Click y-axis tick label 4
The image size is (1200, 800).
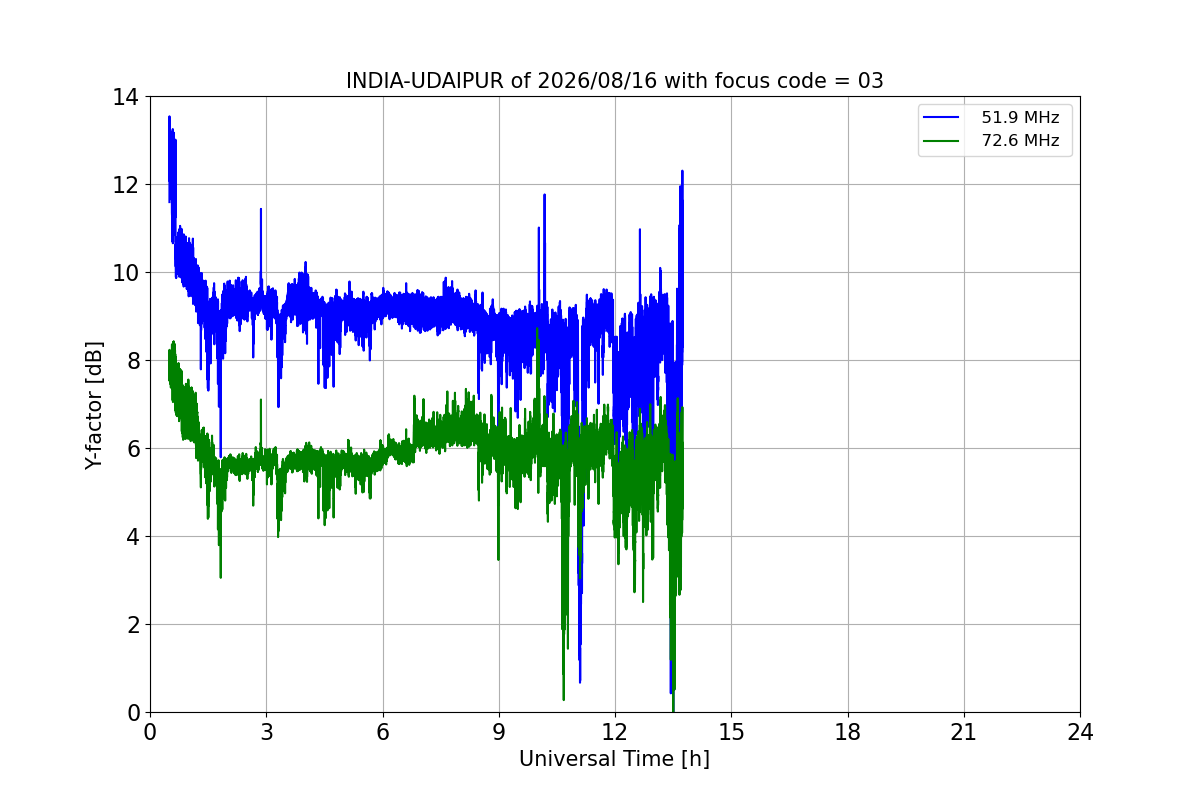tap(133, 537)
